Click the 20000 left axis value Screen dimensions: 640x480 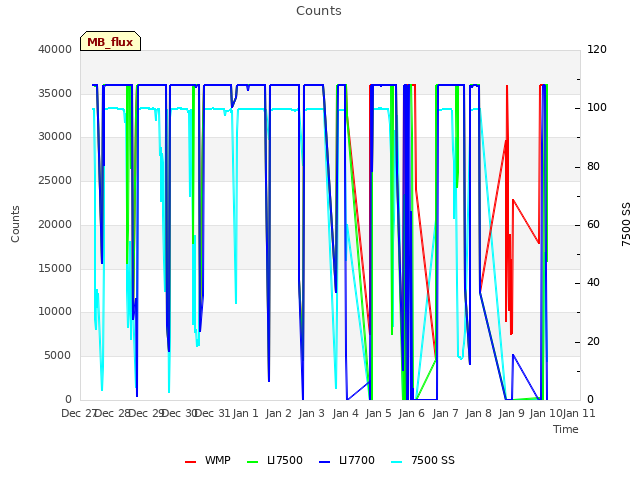(55, 225)
